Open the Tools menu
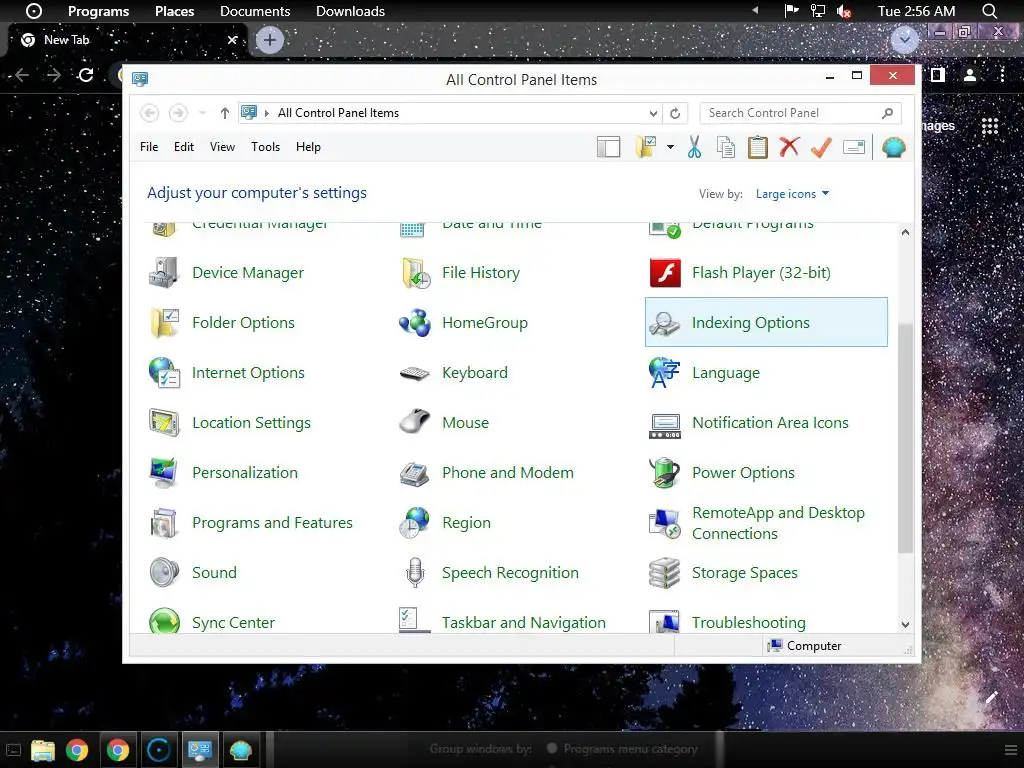1024x768 pixels. [265, 147]
